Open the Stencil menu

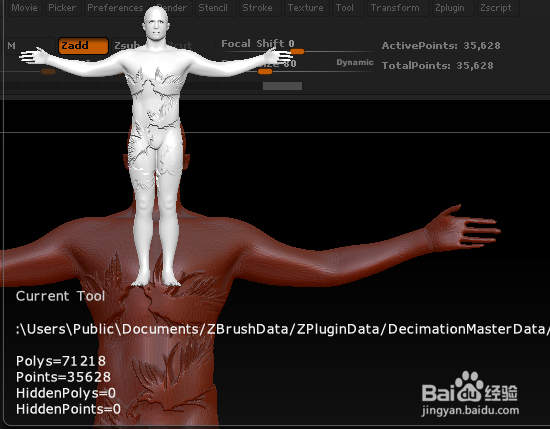(x=213, y=8)
